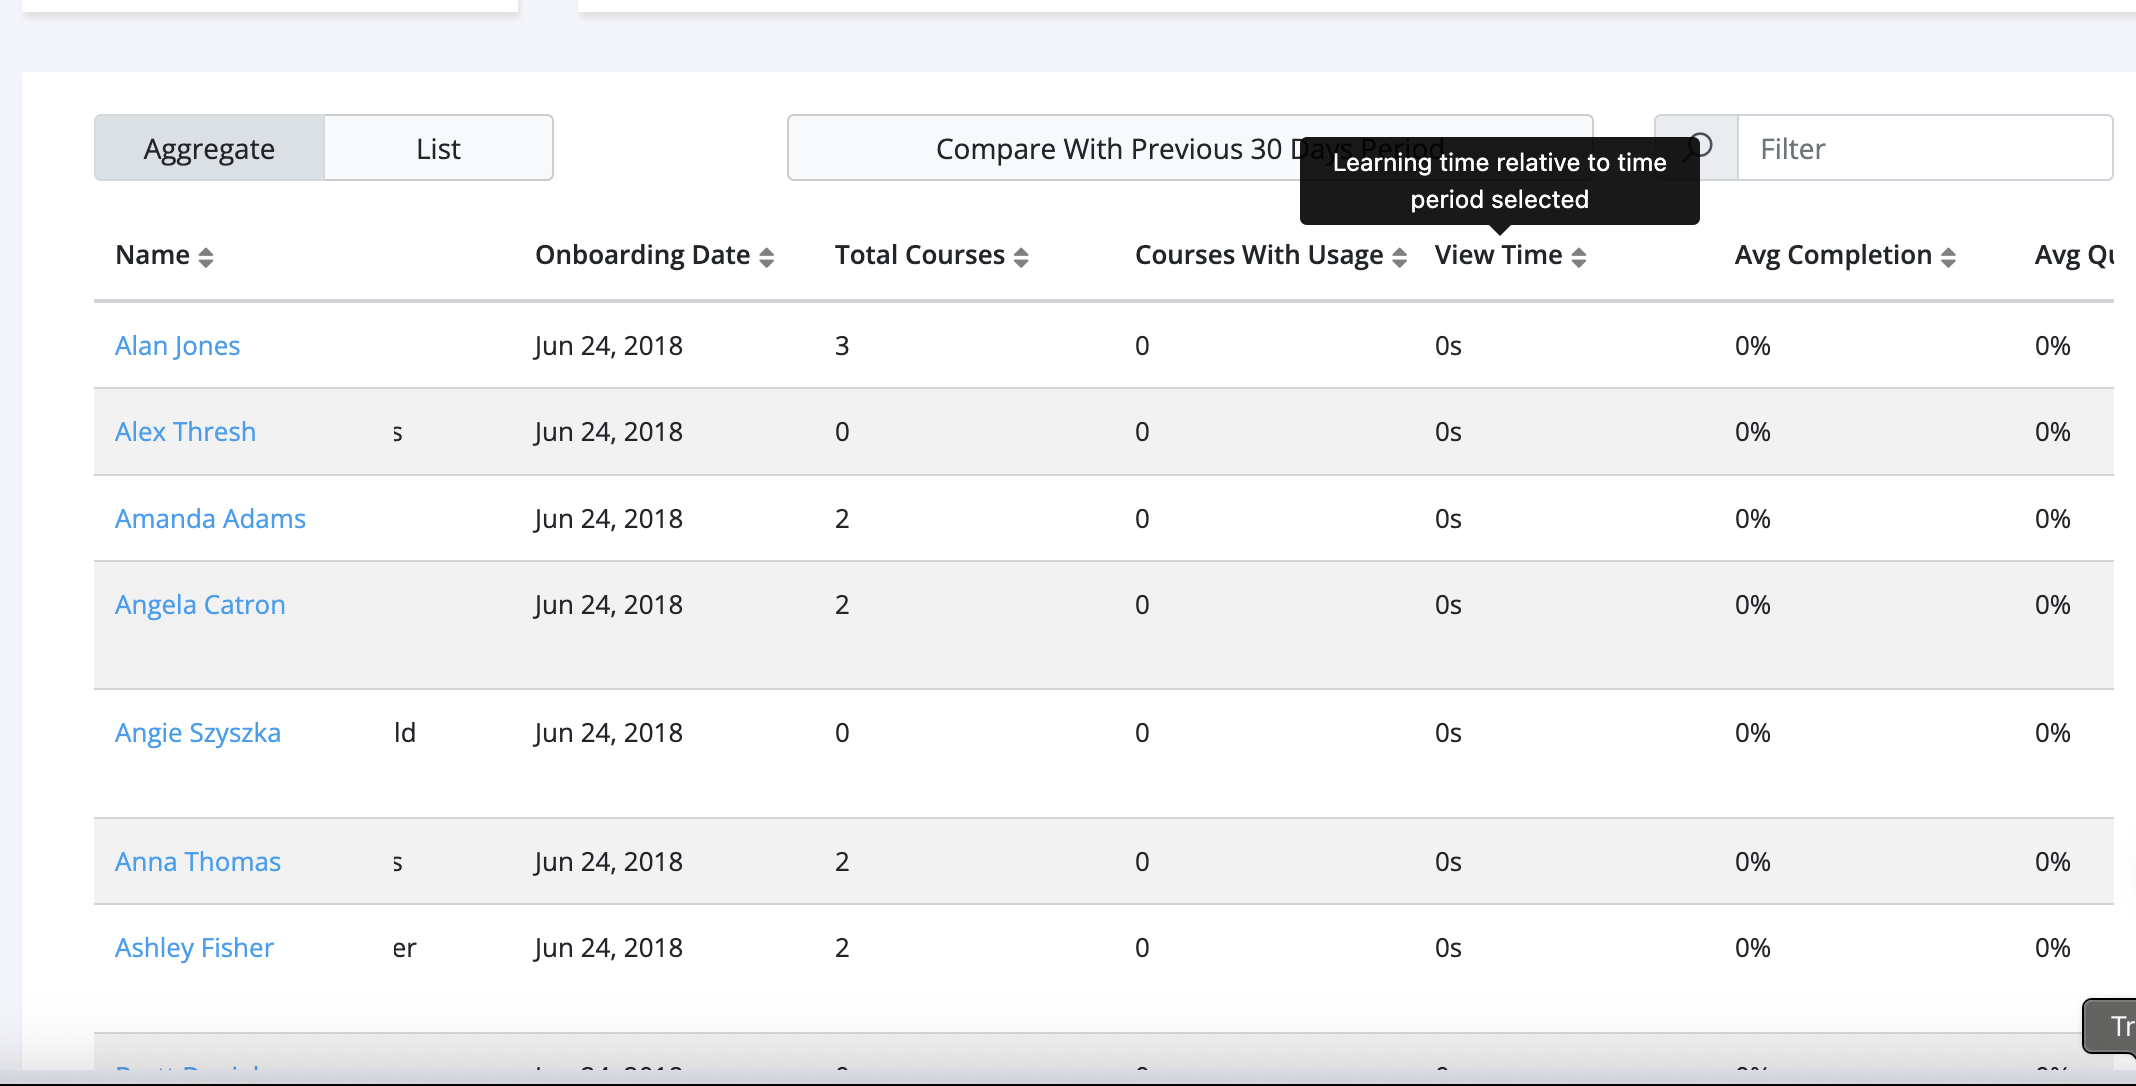Click the Courses With Usage header text

(x=1259, y=255)
